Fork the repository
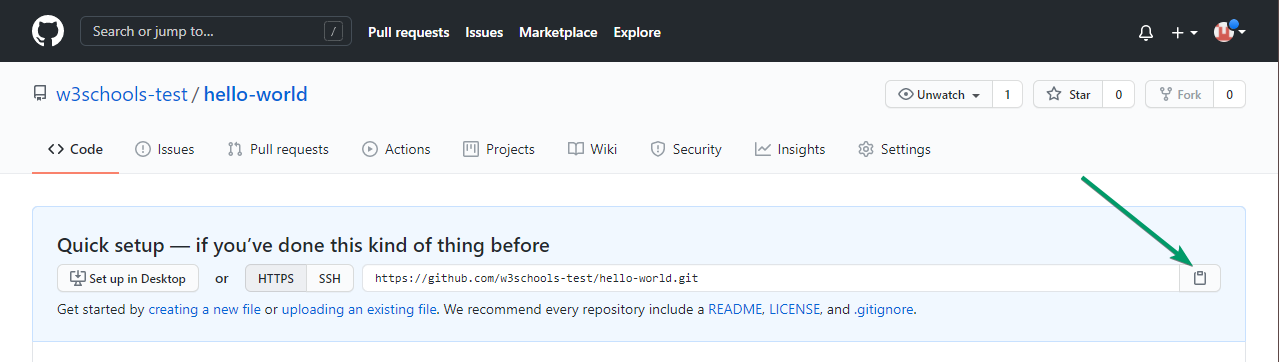Screen dimensions: 1279x362 click(1179, 95)
